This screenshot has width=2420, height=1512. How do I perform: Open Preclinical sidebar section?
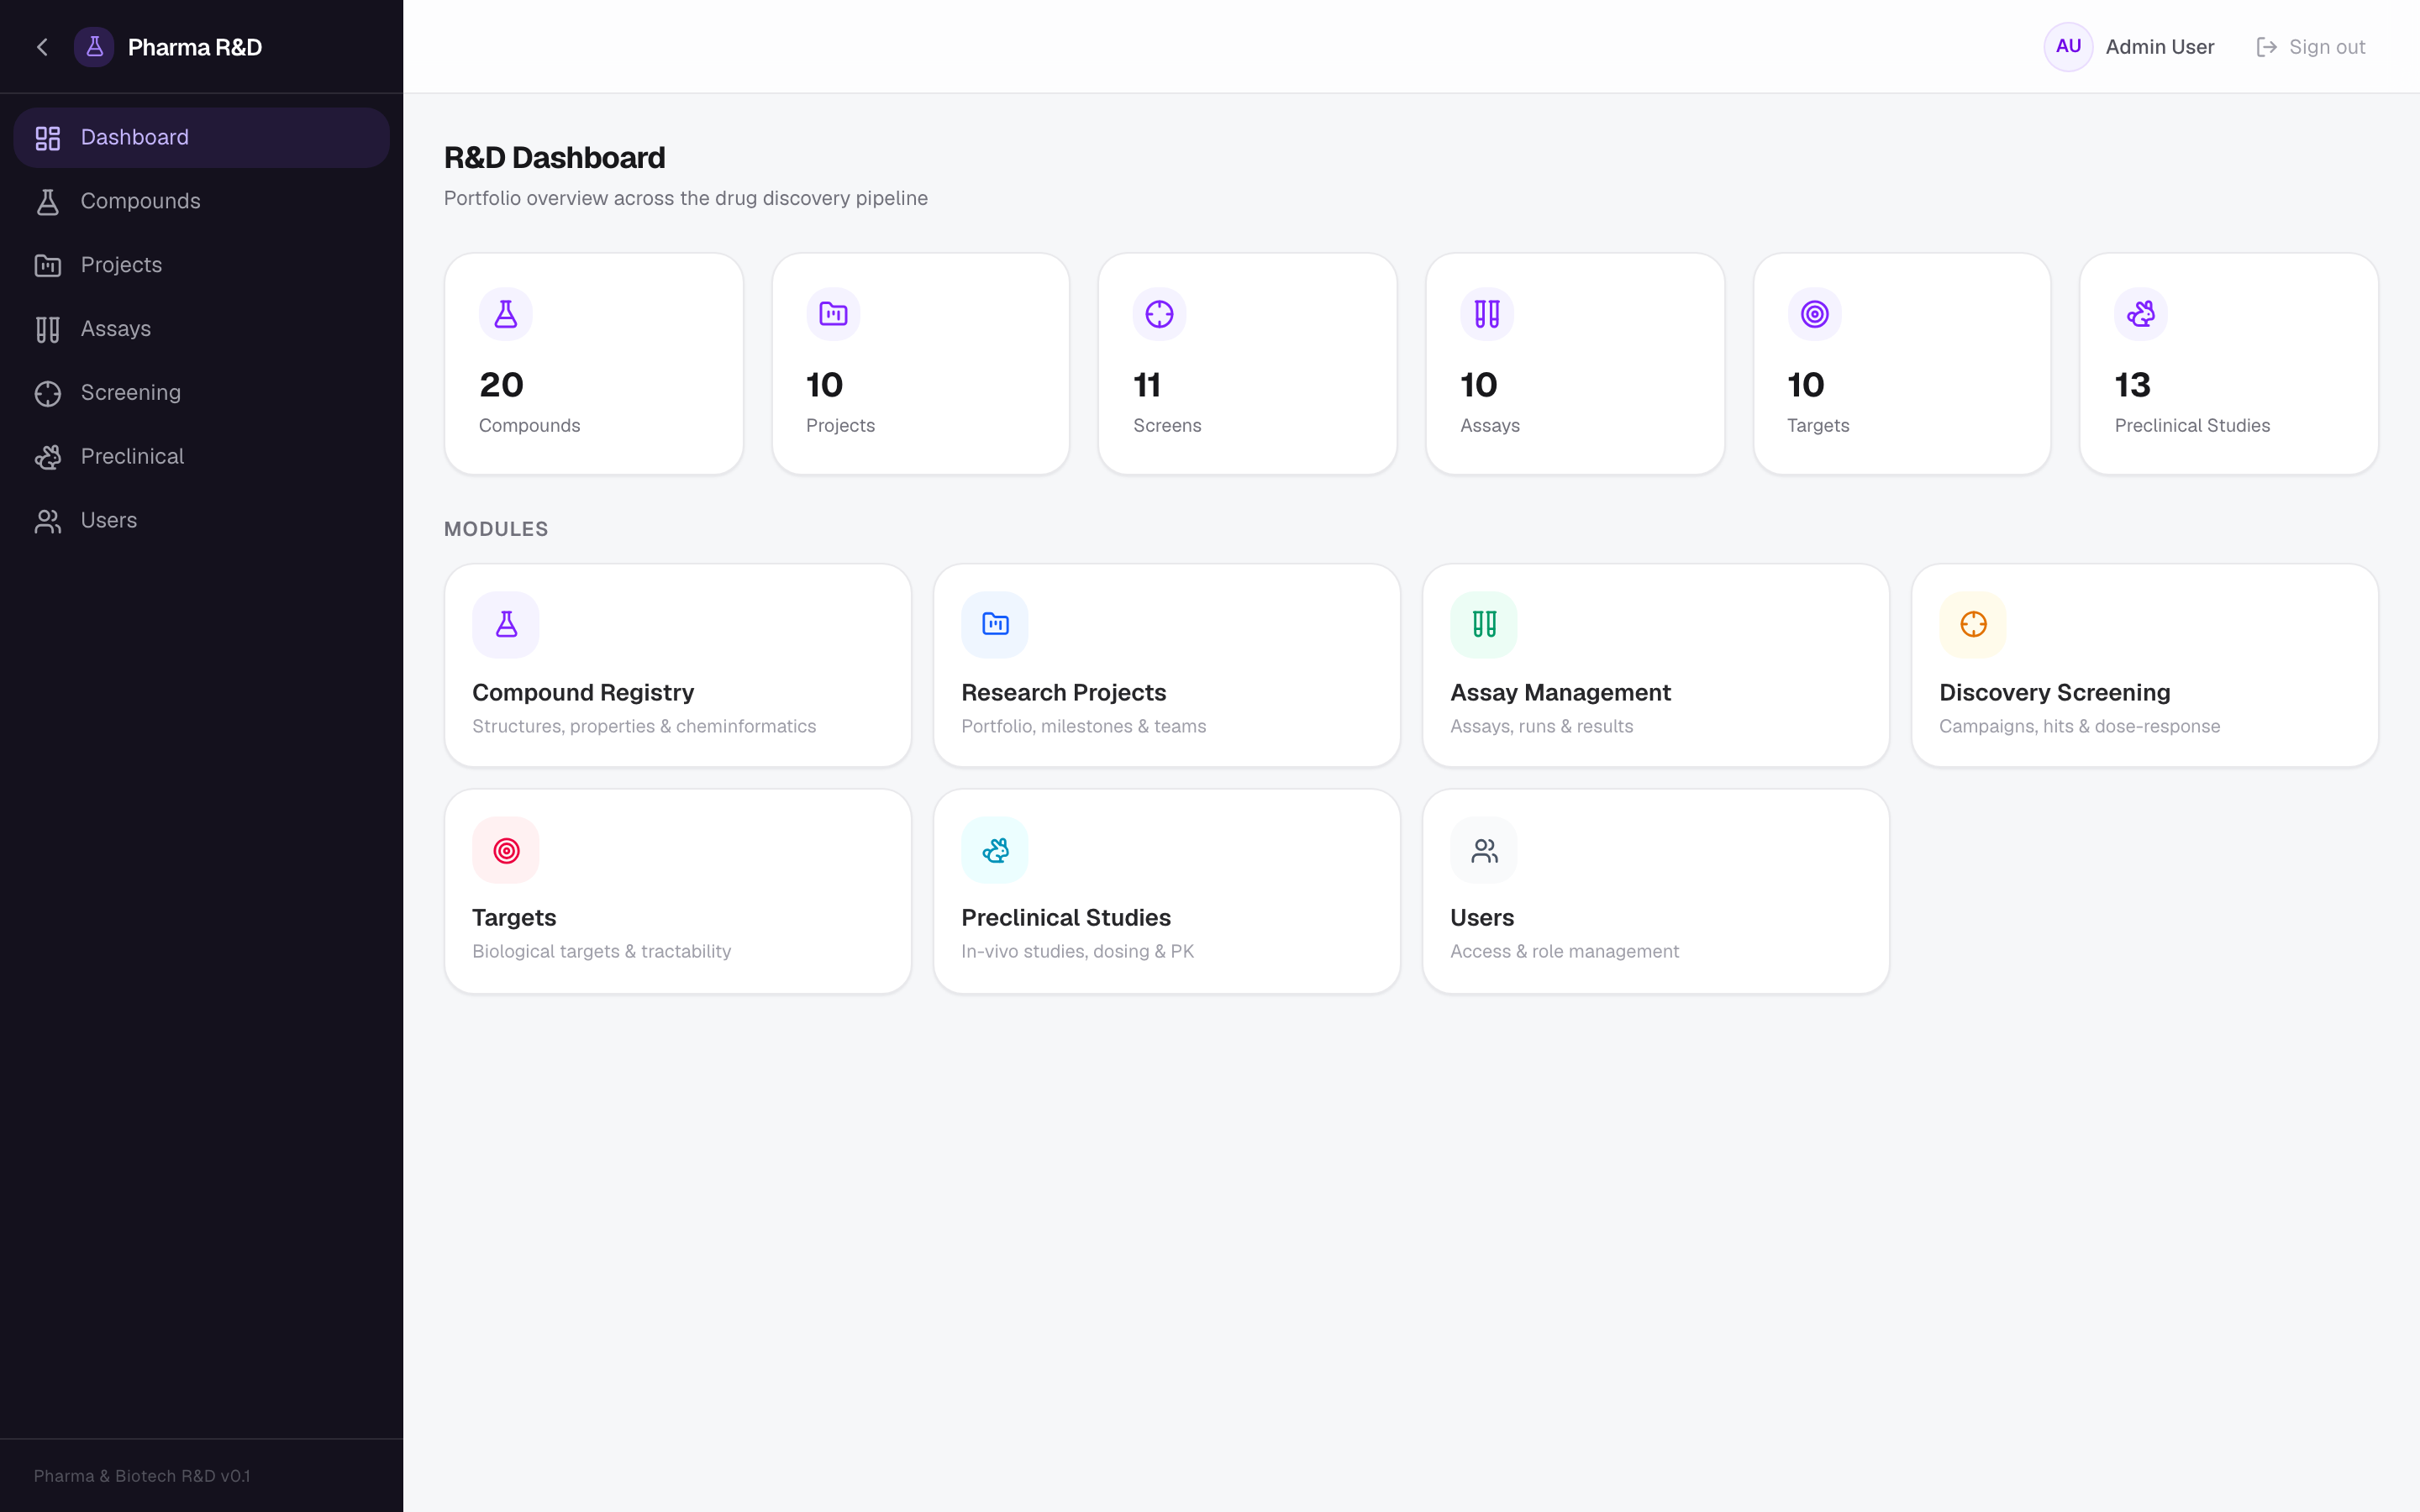(201, 458)
